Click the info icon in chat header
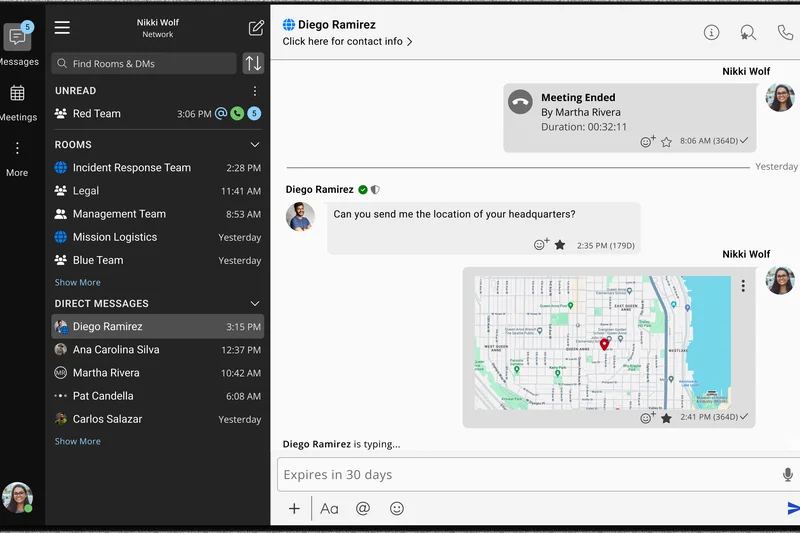This screenshot has width=800, height=533. pos(712,32)
